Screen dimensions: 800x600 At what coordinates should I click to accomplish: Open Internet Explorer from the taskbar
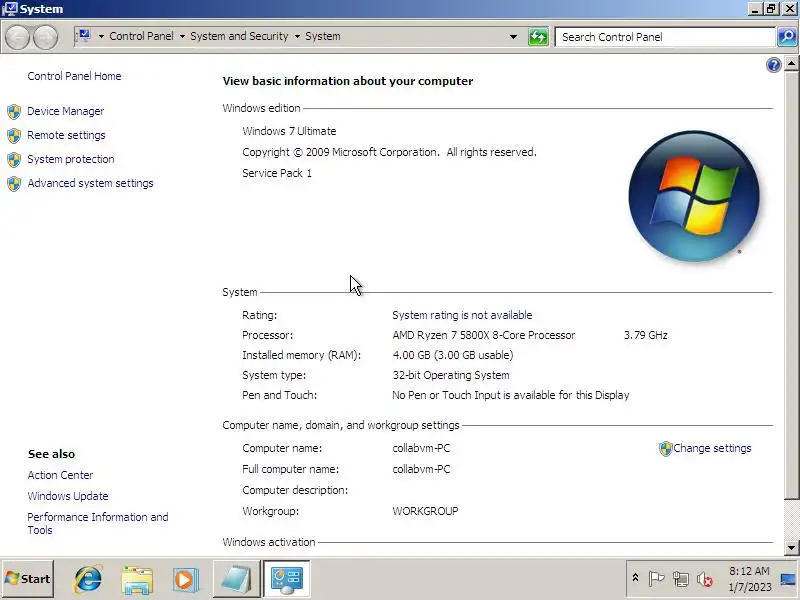(88, 579)
